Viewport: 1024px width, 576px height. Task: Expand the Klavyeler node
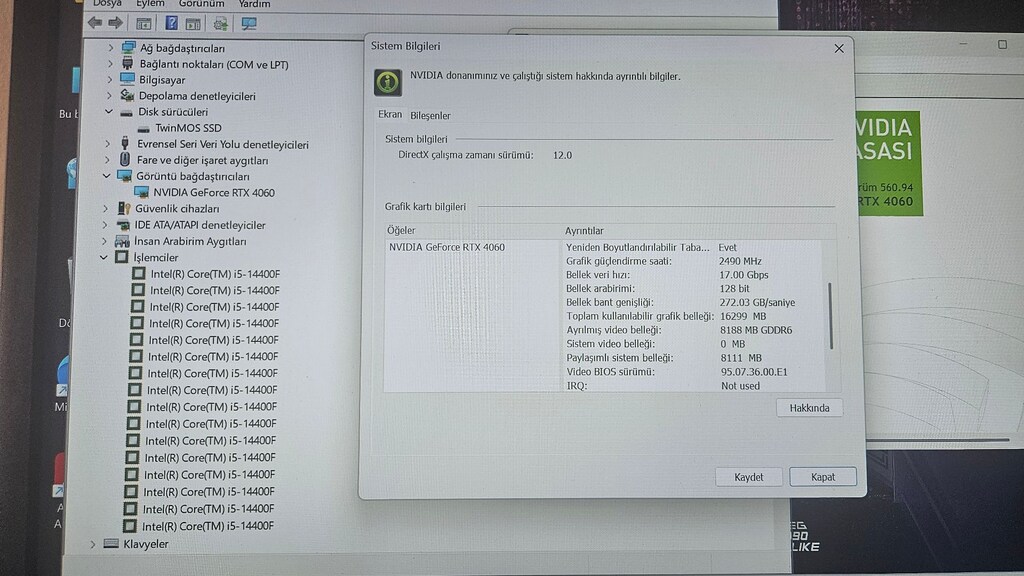coord(93,543)
